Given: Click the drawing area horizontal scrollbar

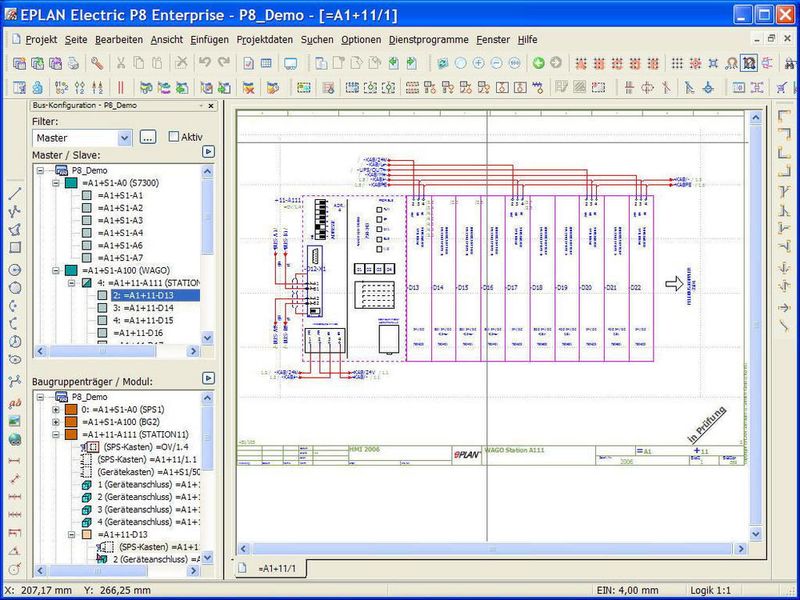Looking at the screenshot, I should (493, 549).
